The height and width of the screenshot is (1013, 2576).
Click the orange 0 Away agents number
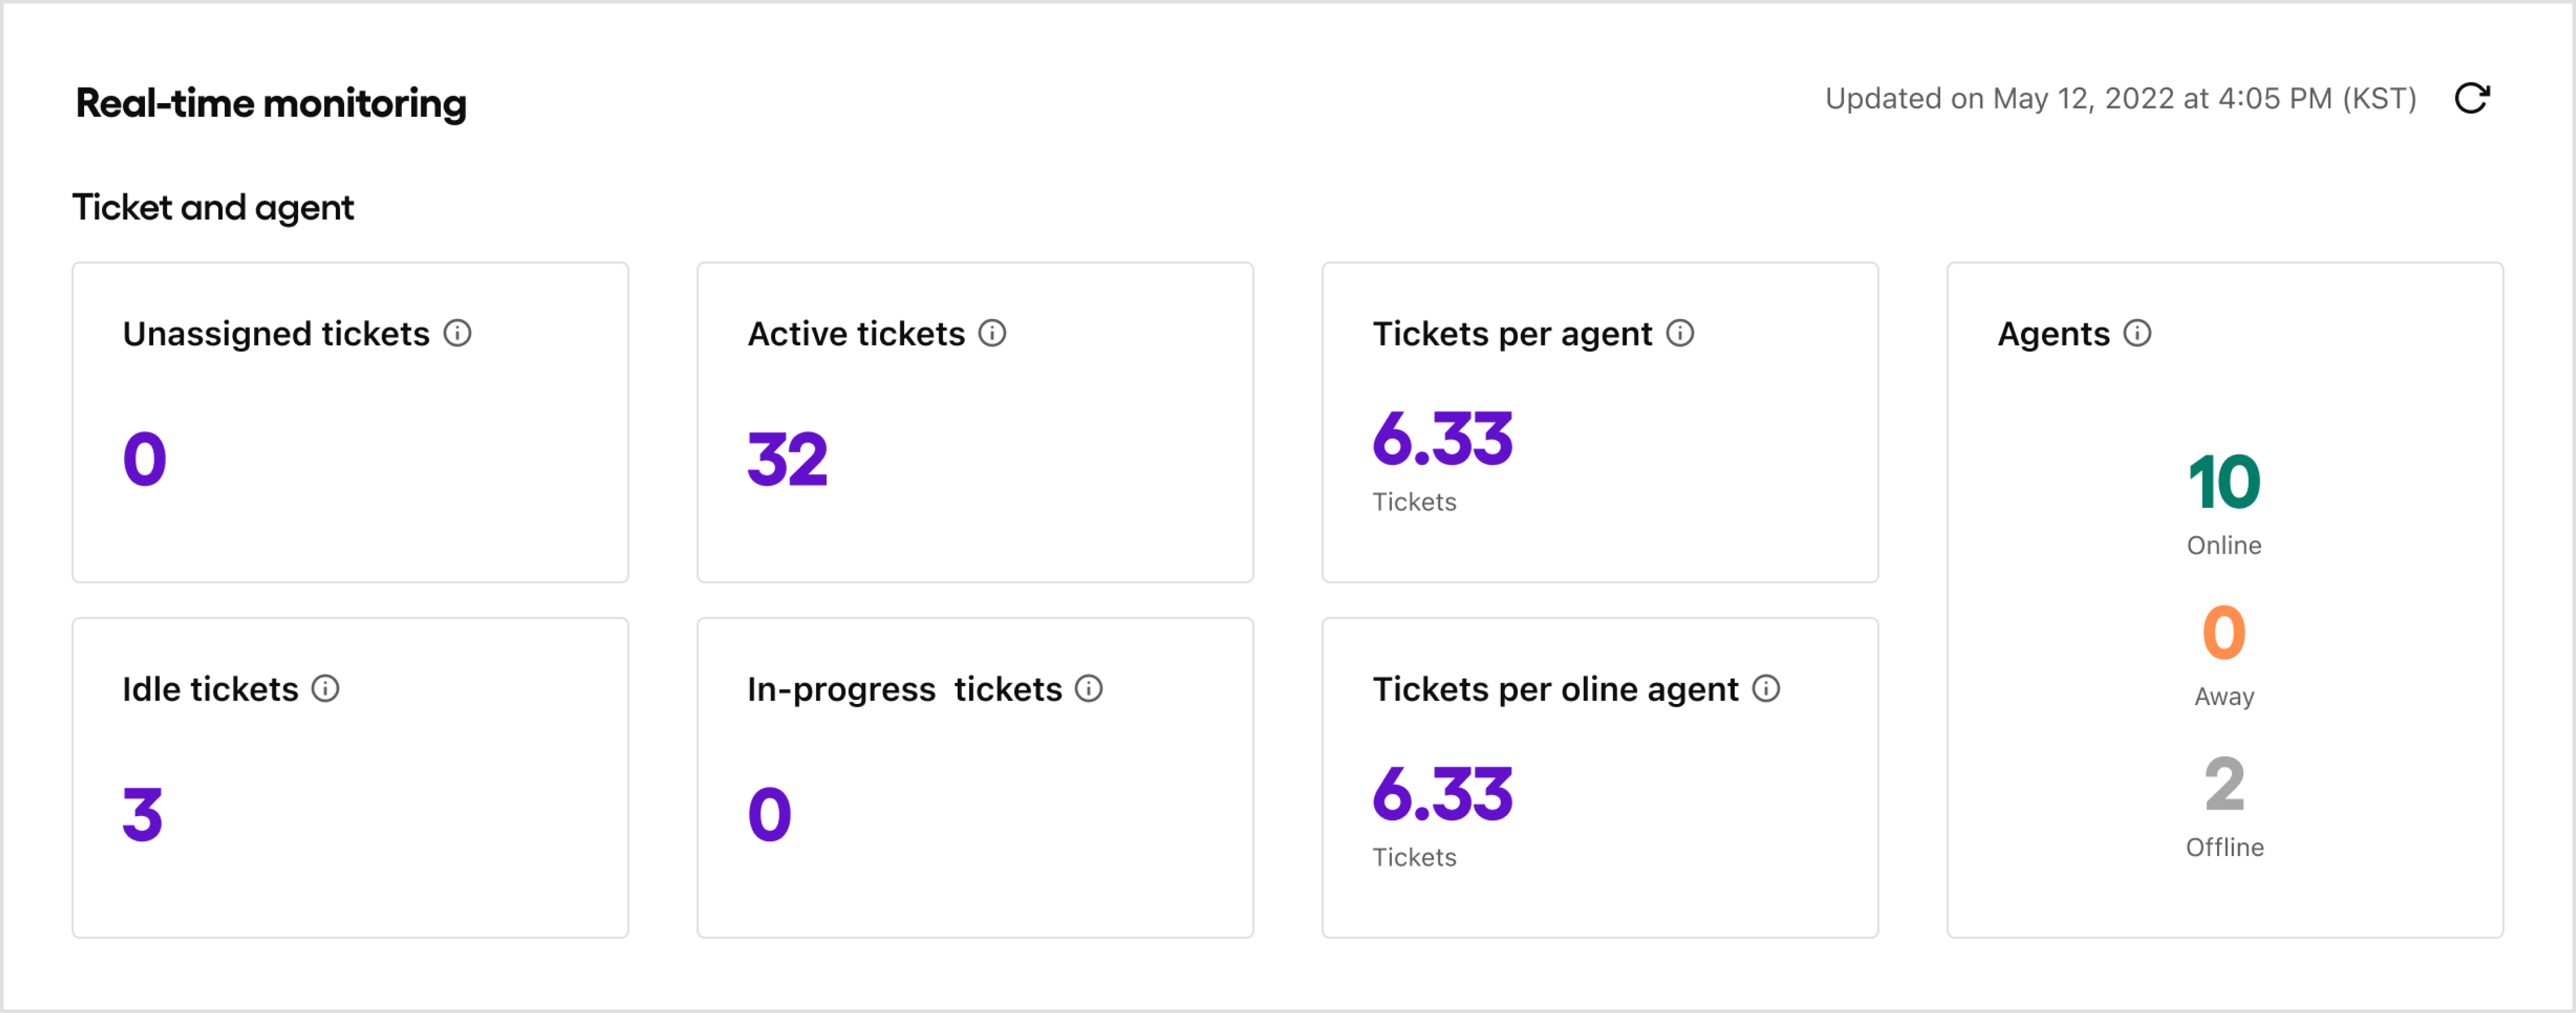2224,633
